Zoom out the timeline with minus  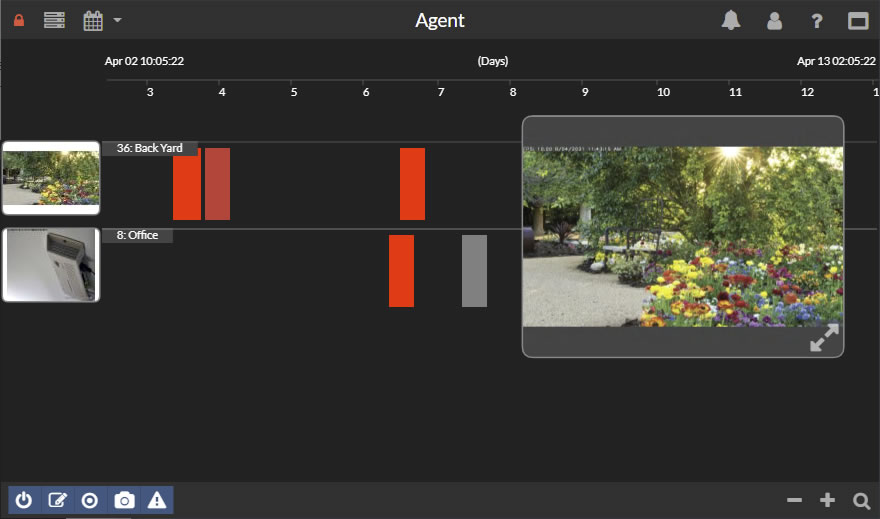(794, 500)
